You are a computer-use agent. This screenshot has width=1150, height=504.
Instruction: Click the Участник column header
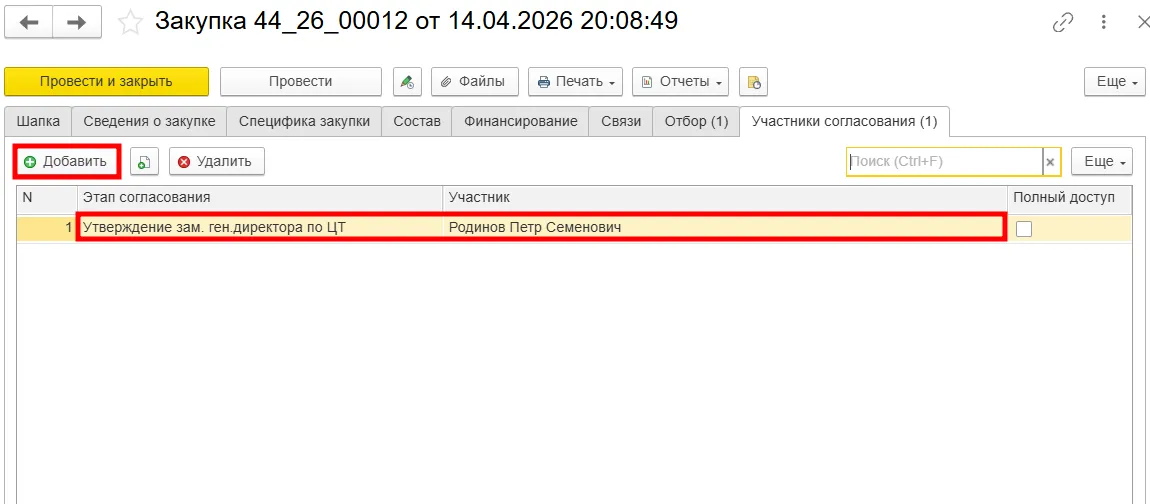(725, 197)
